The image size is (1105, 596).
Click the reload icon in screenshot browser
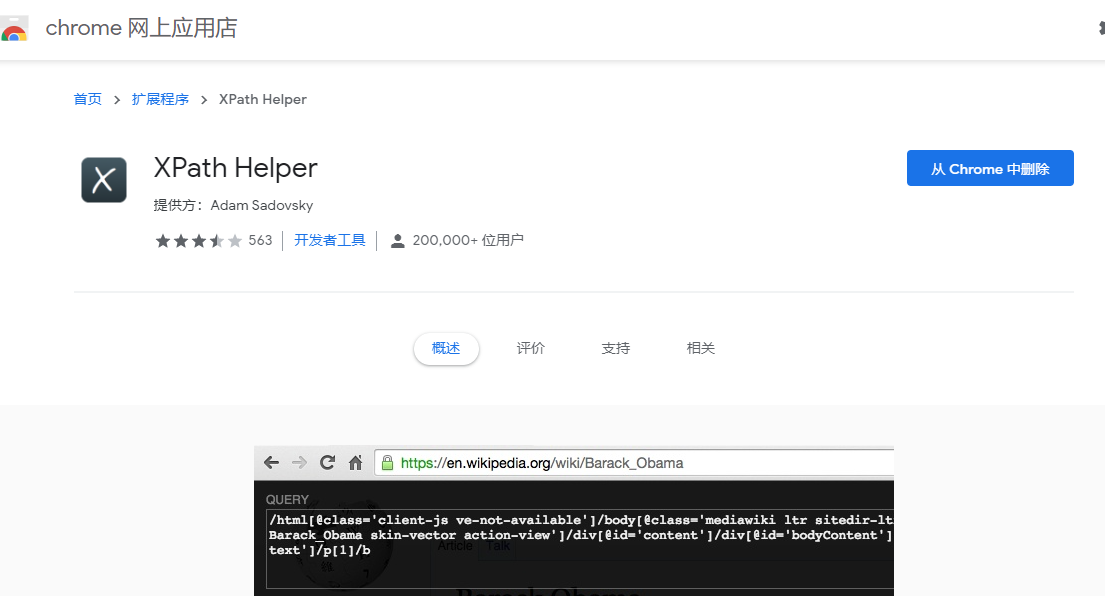[327, 463]
